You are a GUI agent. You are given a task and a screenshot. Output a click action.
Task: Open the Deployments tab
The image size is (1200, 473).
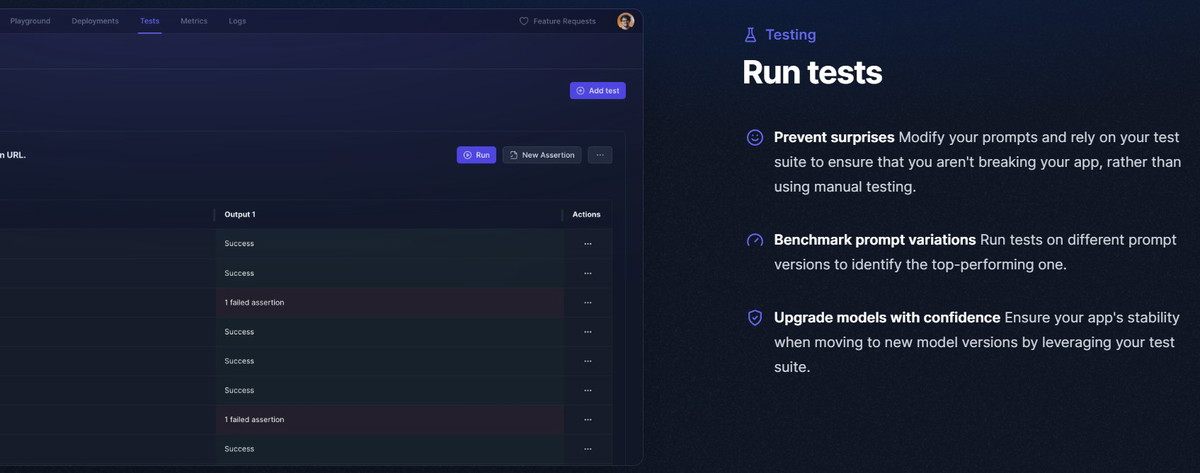coord(95,21)
